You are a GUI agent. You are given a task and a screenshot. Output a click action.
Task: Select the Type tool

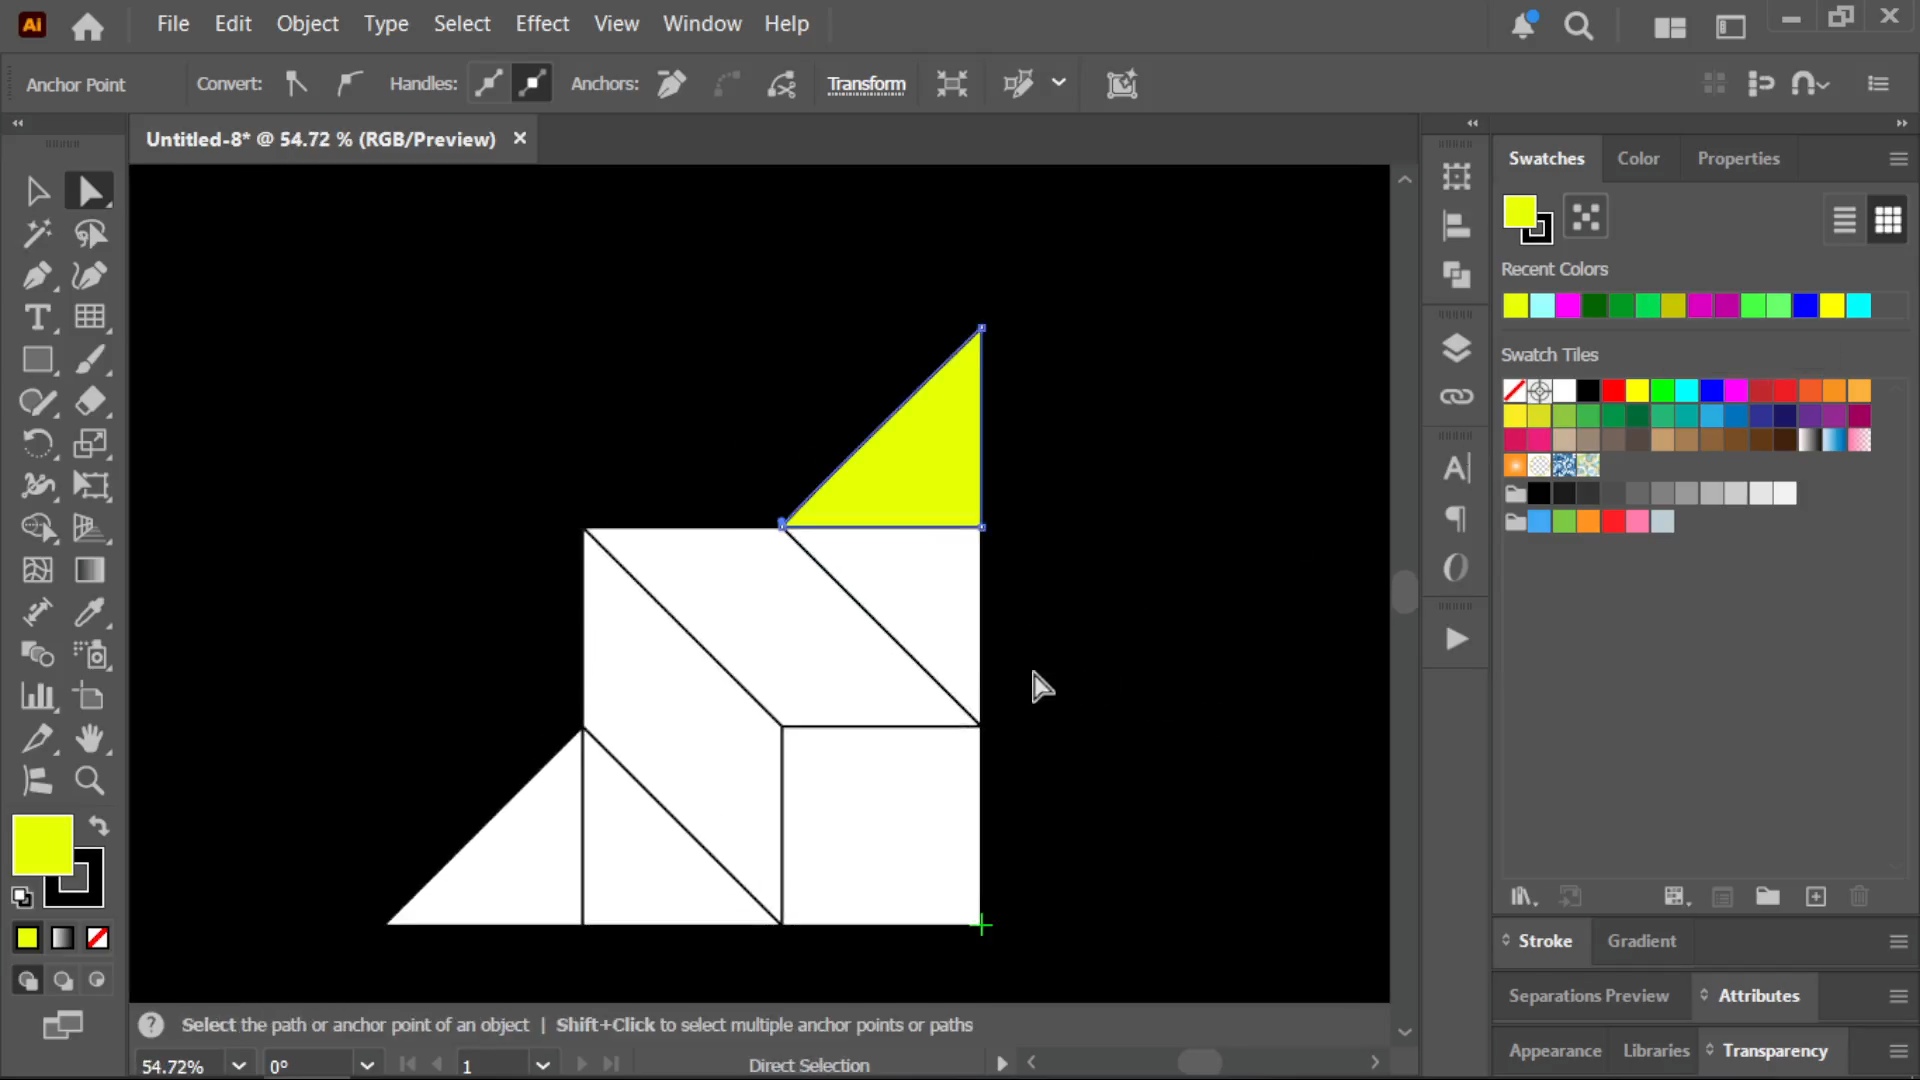point(37,317)
